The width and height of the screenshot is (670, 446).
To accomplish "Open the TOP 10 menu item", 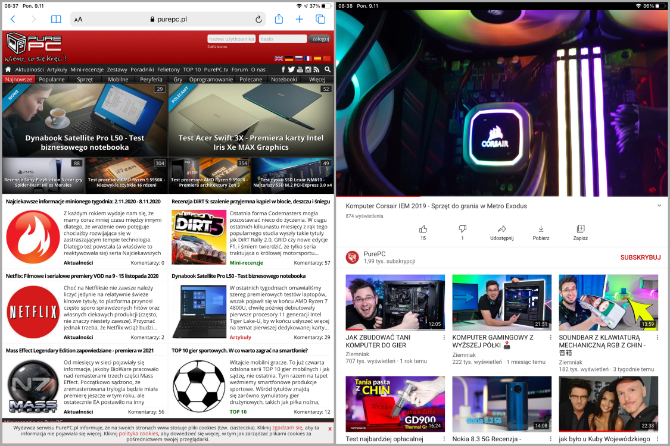I will 192,70.
